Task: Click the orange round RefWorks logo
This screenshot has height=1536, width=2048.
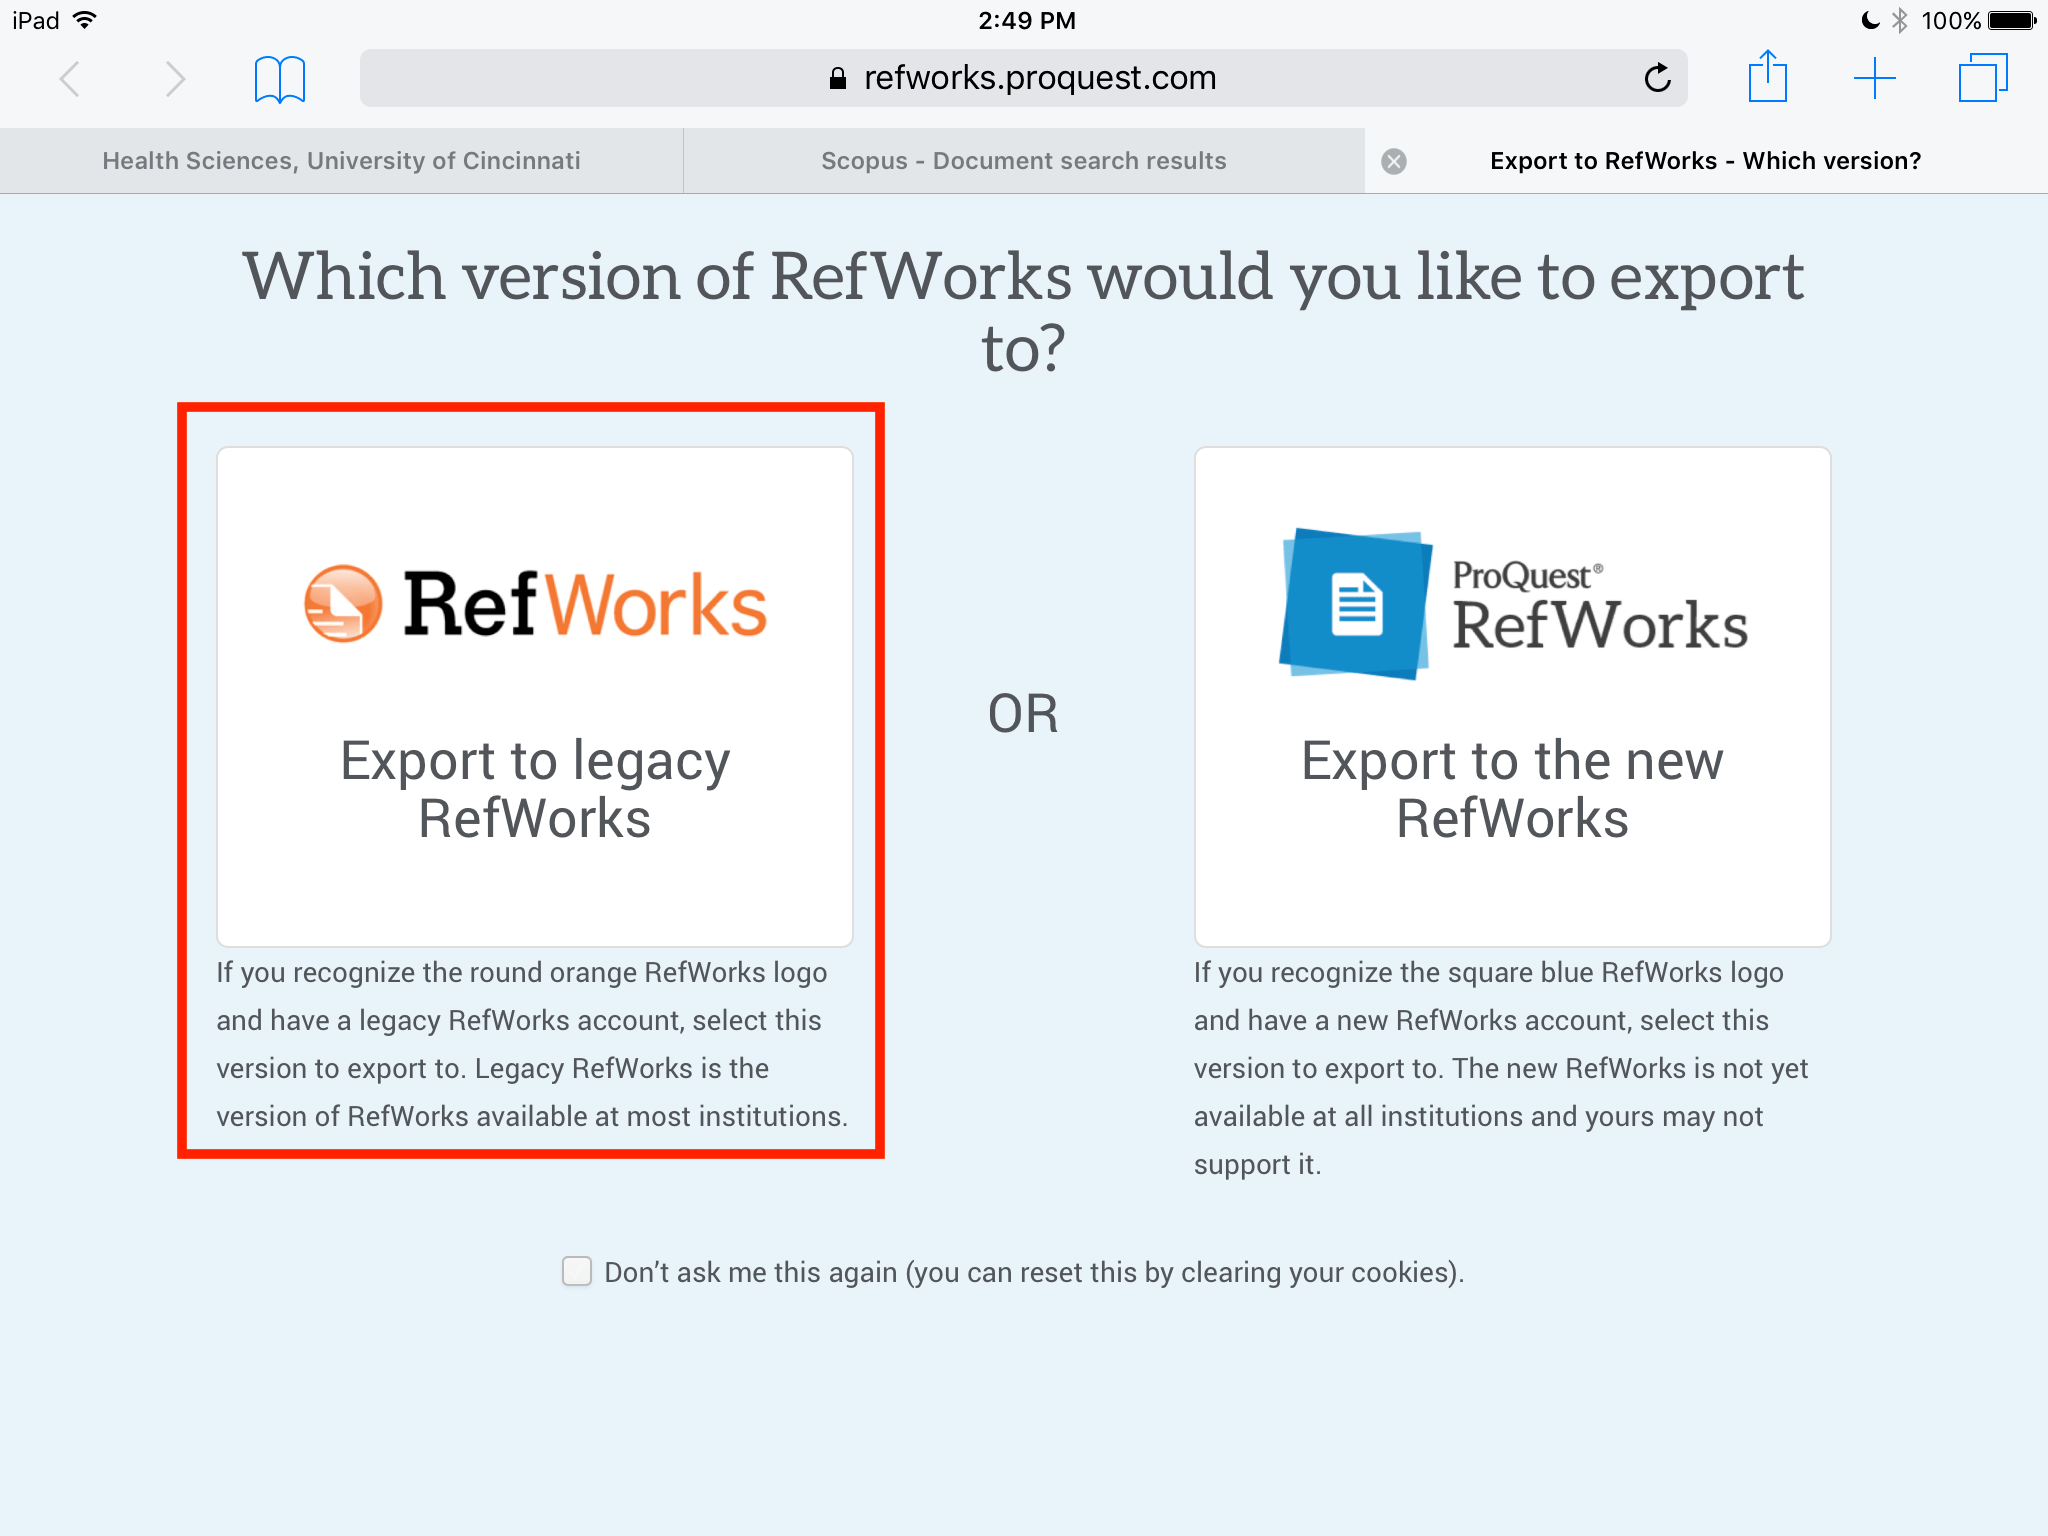Action: (x=343, y=603)
